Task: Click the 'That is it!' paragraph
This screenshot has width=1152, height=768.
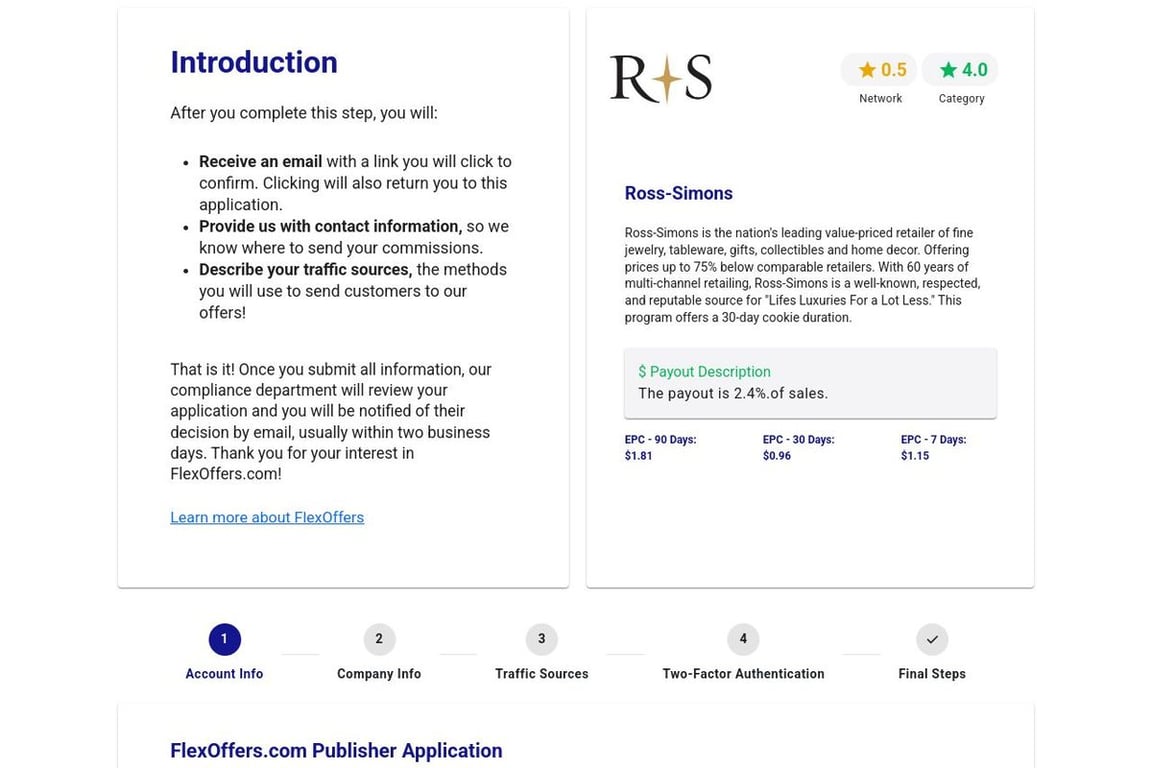Action: [x=331, y=422]
